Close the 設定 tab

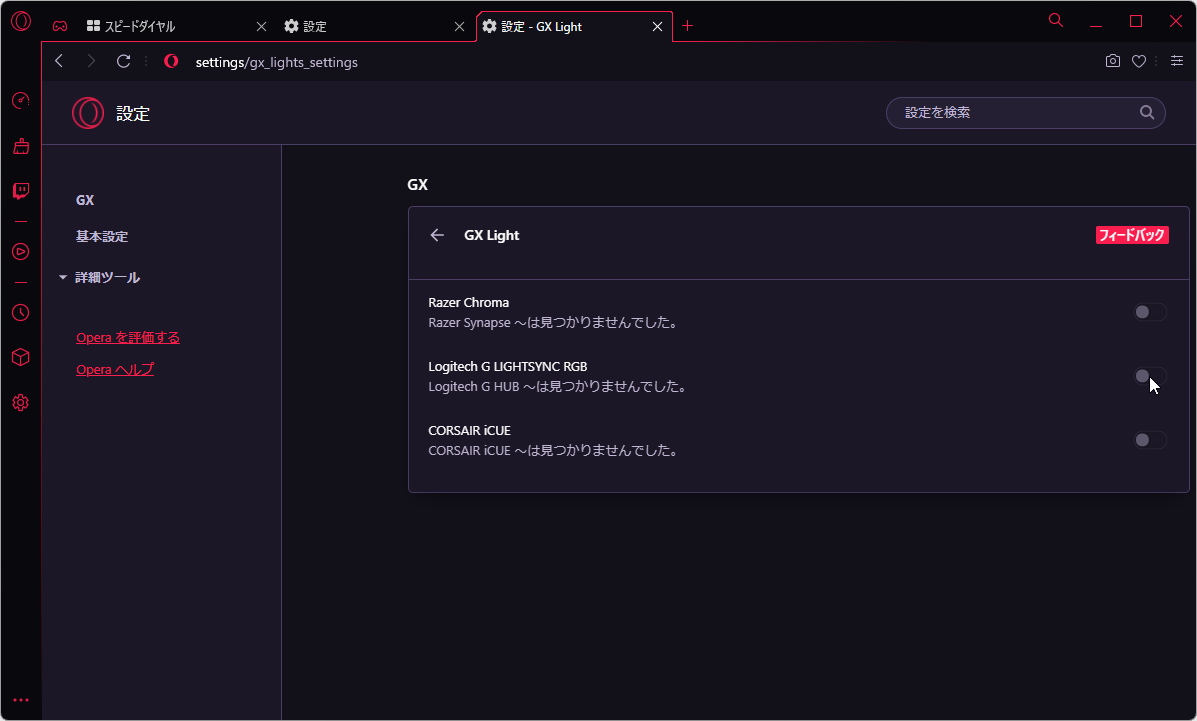click(x=459, y=27)
